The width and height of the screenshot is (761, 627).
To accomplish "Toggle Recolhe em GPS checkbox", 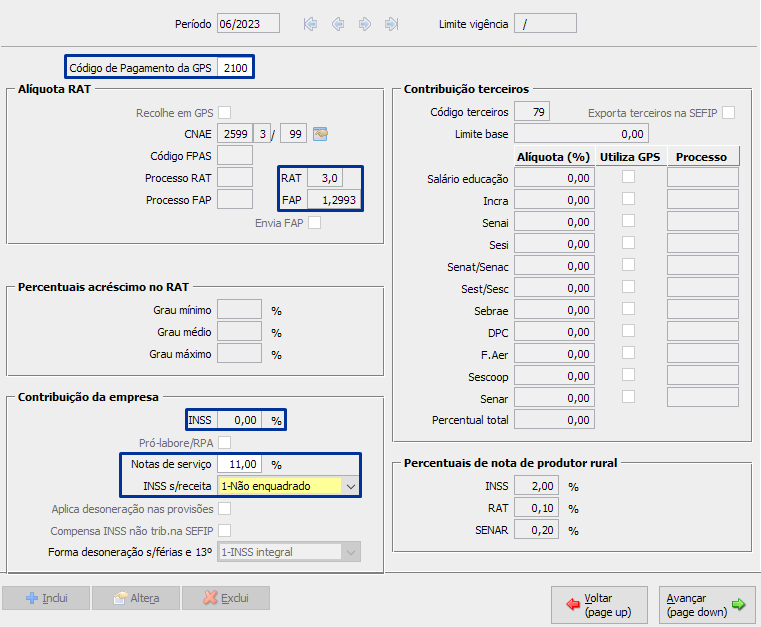I will (x=225, y=112).
